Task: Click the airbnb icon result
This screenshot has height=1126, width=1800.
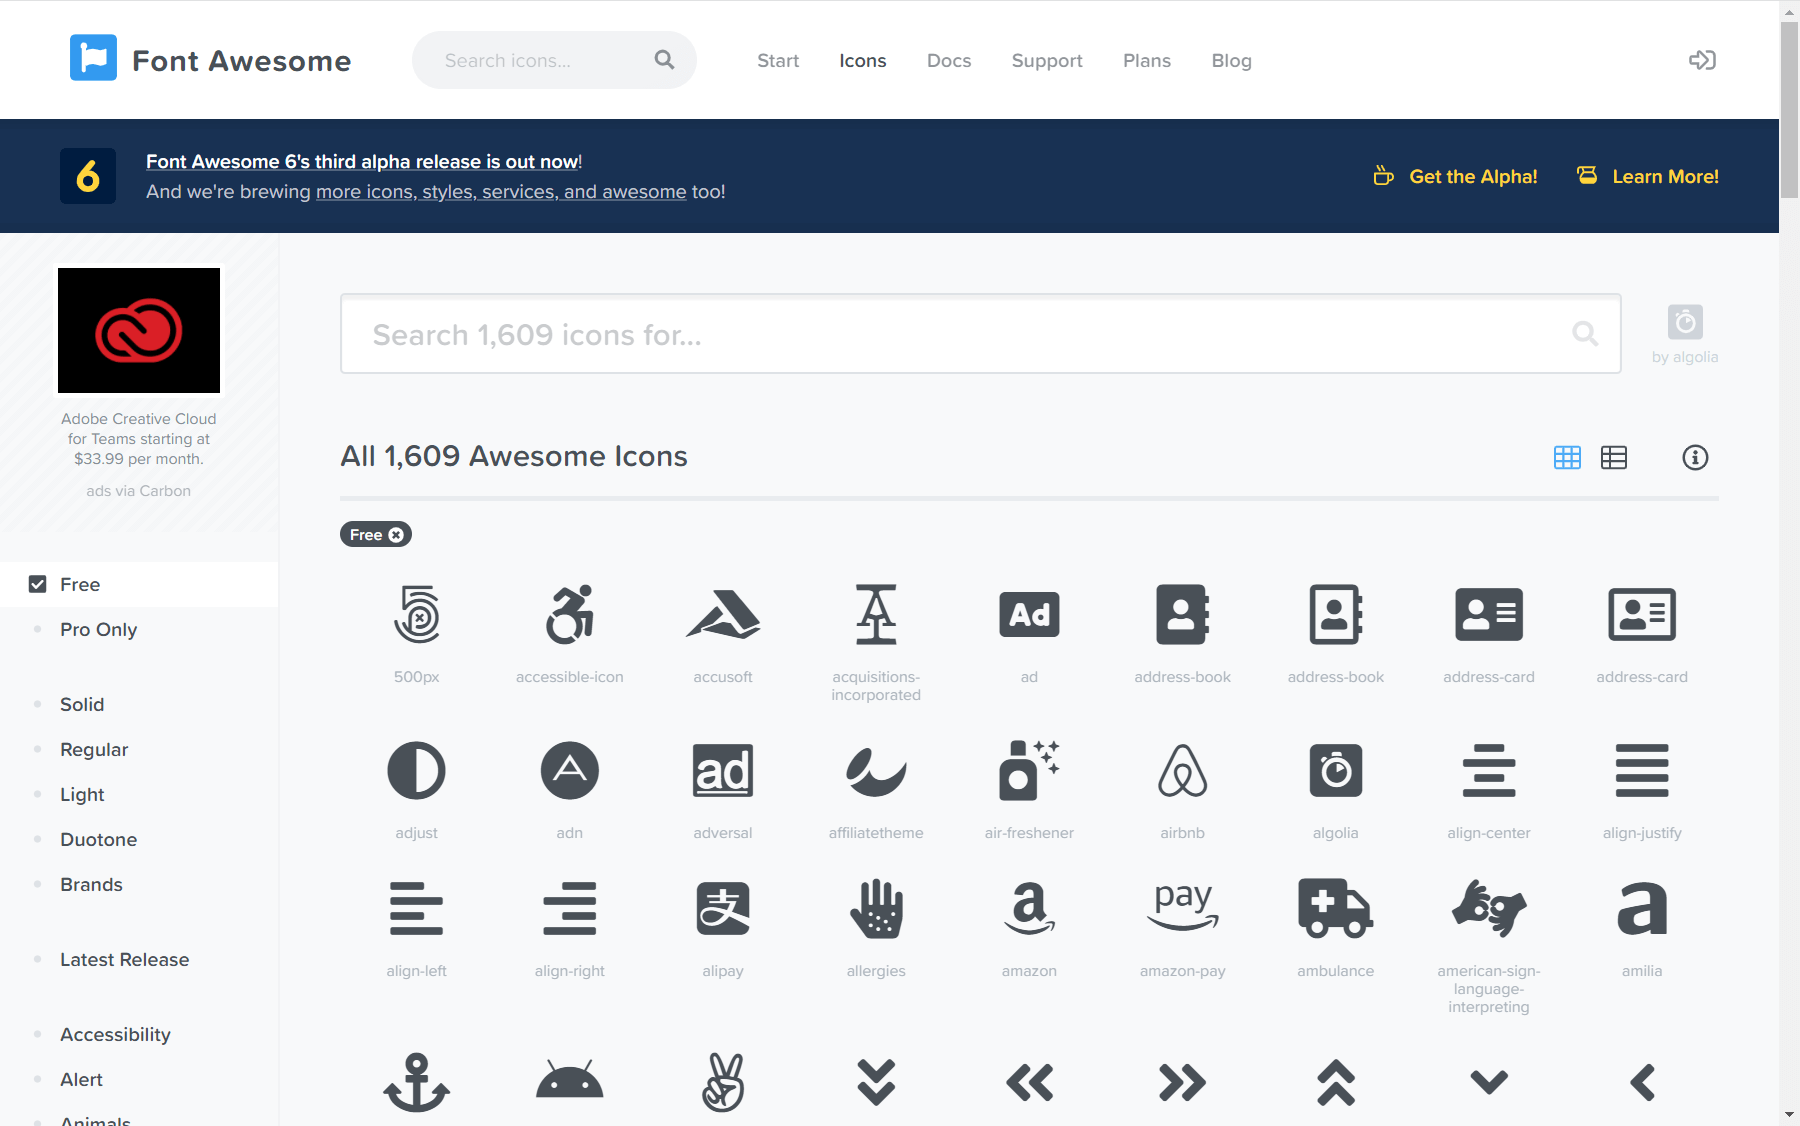Action: click(x=1182, y=770)
